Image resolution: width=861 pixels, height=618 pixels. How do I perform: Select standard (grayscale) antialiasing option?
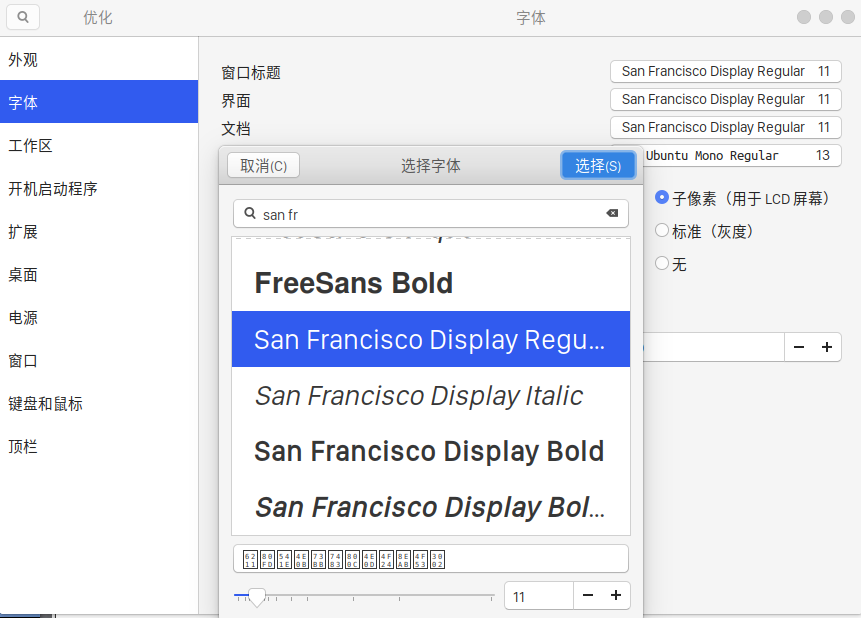(662, 231)
